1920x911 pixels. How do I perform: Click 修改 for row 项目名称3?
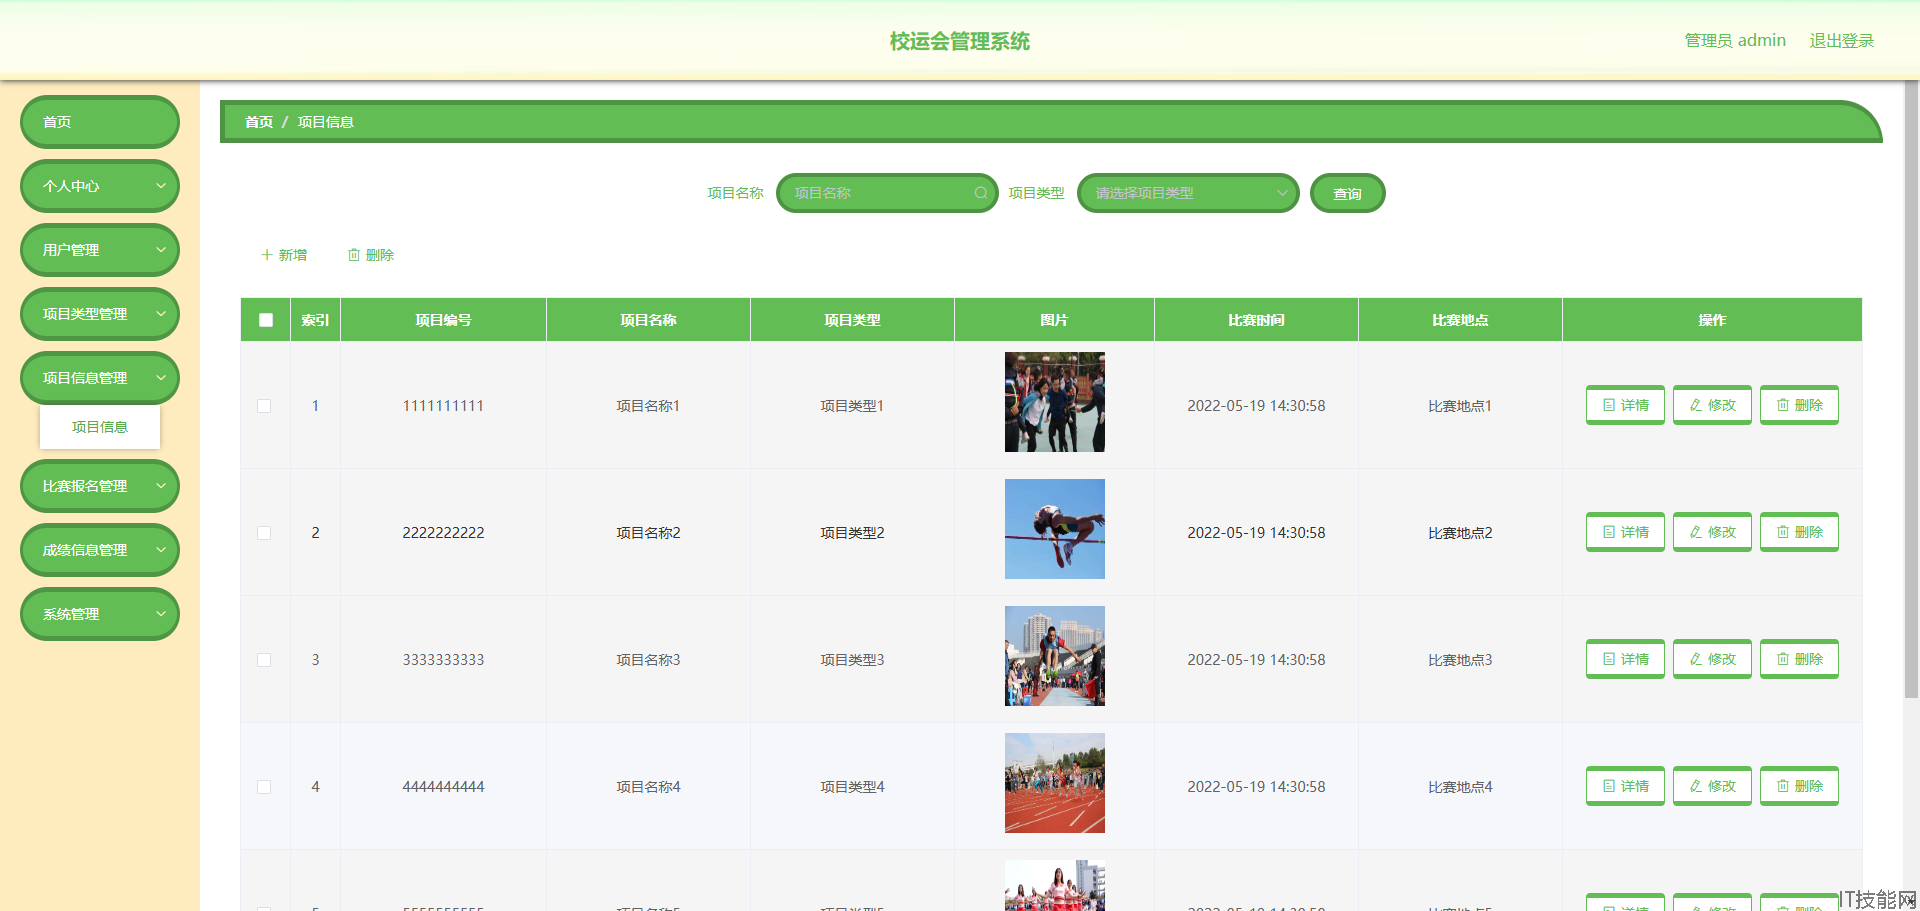click(1712, 659)
